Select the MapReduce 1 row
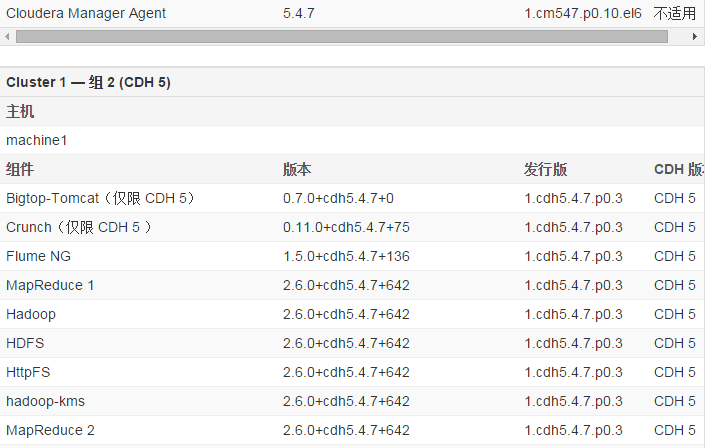The image size is (706, 448). tap(353, 285)
